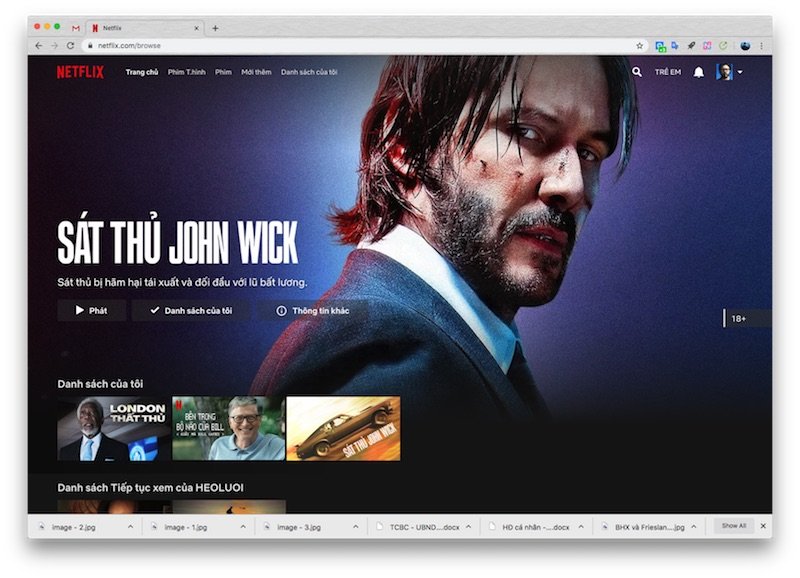
Task: Play Sát Thủ John Wick with Phát button
Action: pyautogui.click(x=92, y=310)
